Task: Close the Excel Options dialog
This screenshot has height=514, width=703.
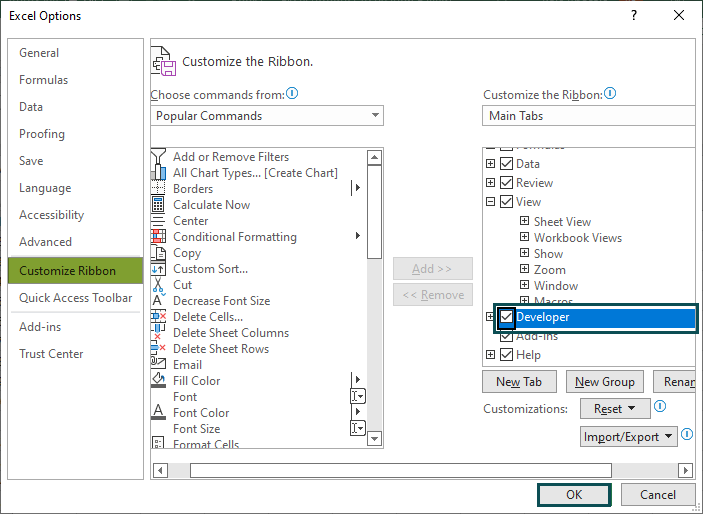Action: [x=679, y=15]
